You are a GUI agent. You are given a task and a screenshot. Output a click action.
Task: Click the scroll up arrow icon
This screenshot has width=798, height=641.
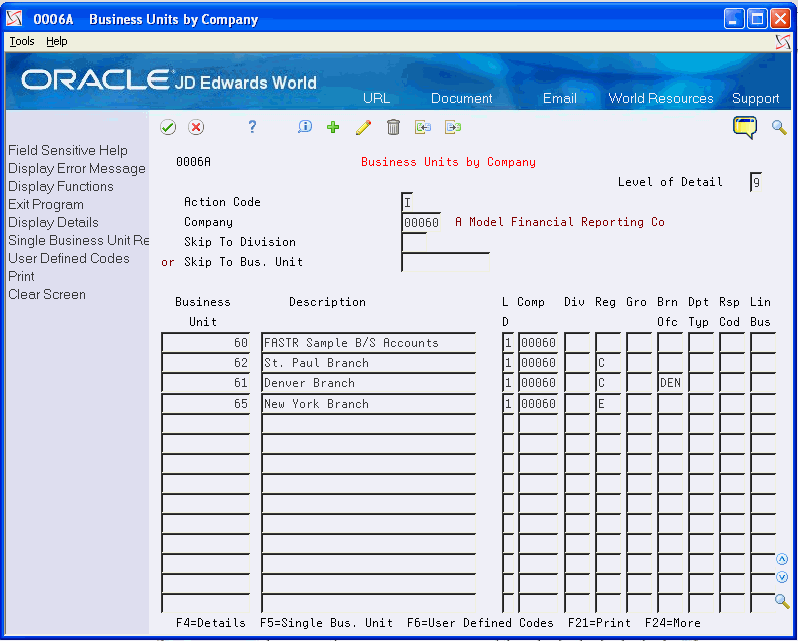782,560
